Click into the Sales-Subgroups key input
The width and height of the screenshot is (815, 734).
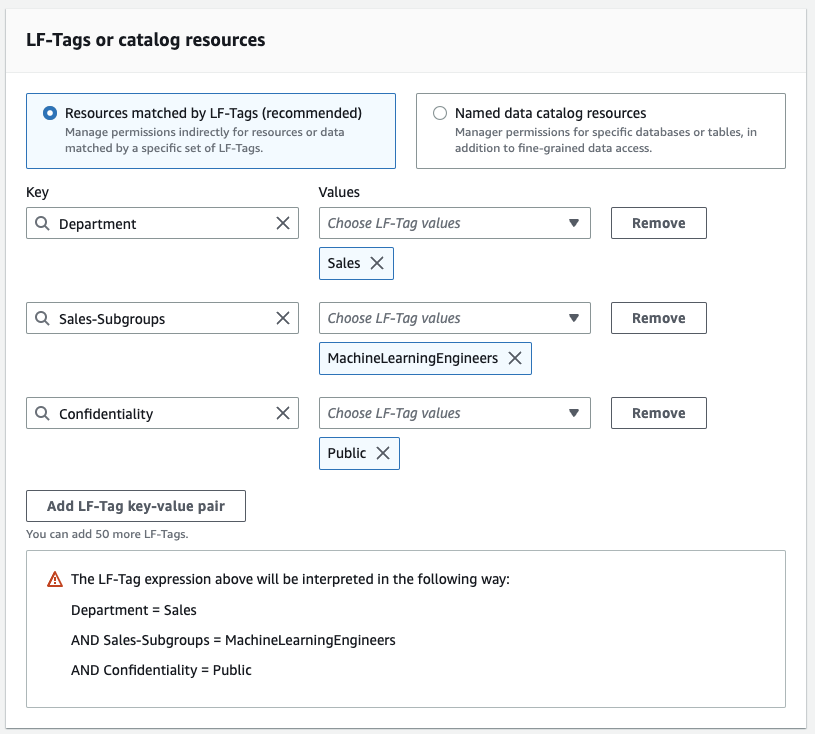pos(160,318)
